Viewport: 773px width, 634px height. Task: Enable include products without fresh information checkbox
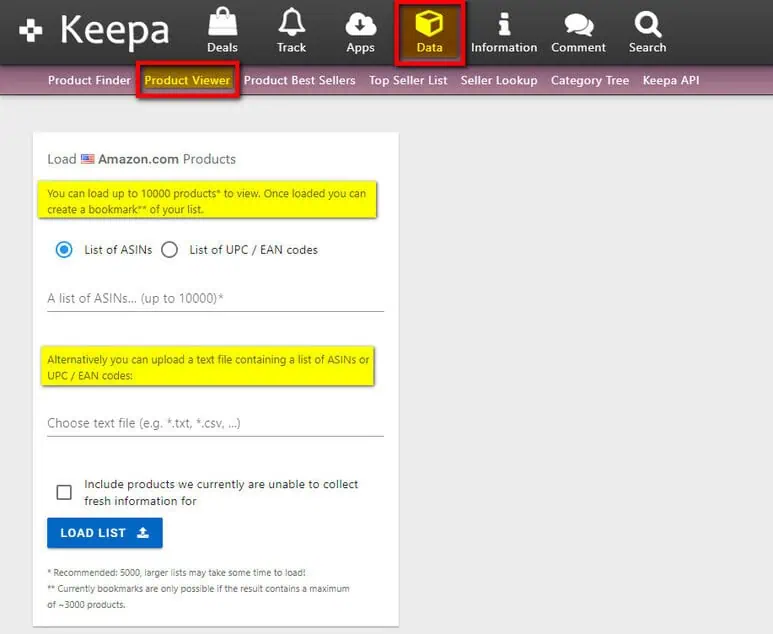[x=64, y=492]
